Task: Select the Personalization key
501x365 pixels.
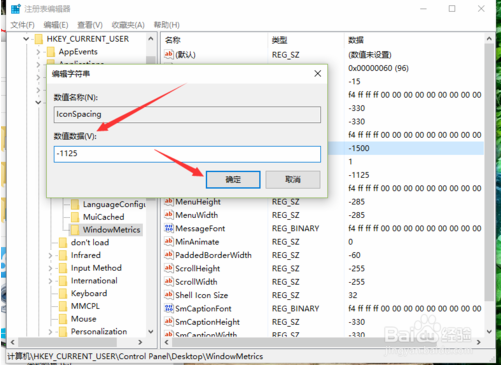Action: 99,331
